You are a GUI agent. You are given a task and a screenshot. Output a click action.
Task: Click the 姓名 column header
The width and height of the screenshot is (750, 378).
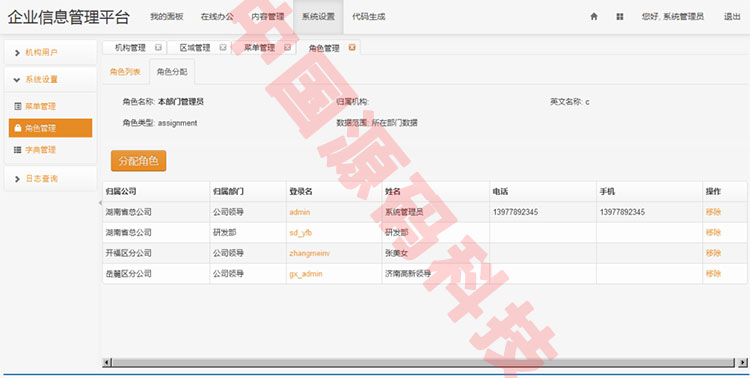pos(435,191)
